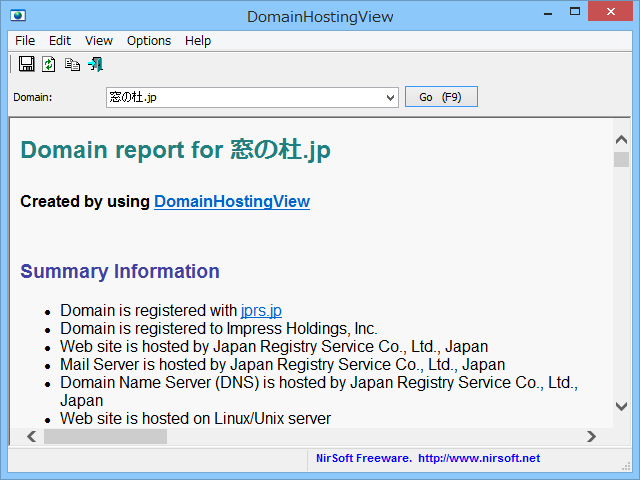Click the horizontal scrollbar right arrow
Image resolution: width=640 pixels, height=480 pixels.
(x=591, y=436)
